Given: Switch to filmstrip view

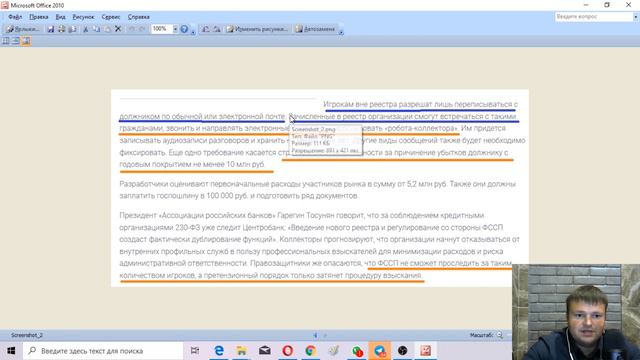Looking at the screenshot, I should pyautogui.click(x=16, y=41).
